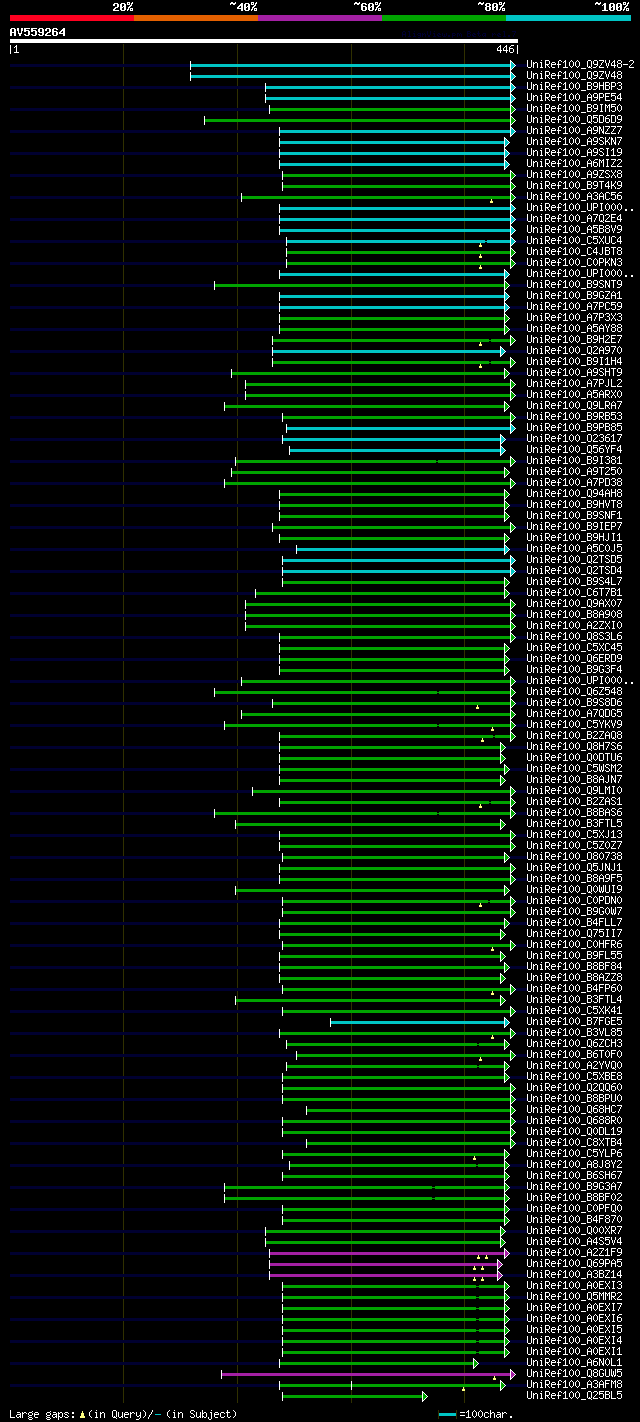
Task: Click the purple alignment bar for Q8GUW5
Action: [368, 1373]
